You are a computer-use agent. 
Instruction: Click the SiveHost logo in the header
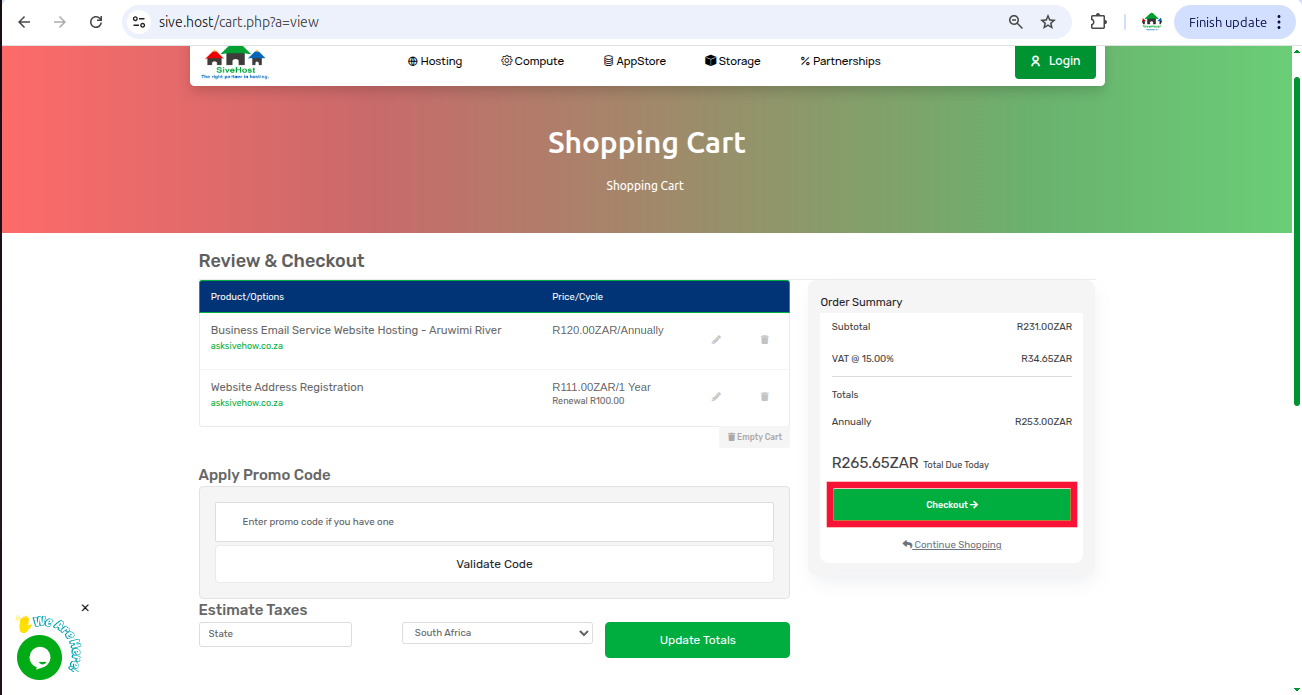[x=235, y=63]
